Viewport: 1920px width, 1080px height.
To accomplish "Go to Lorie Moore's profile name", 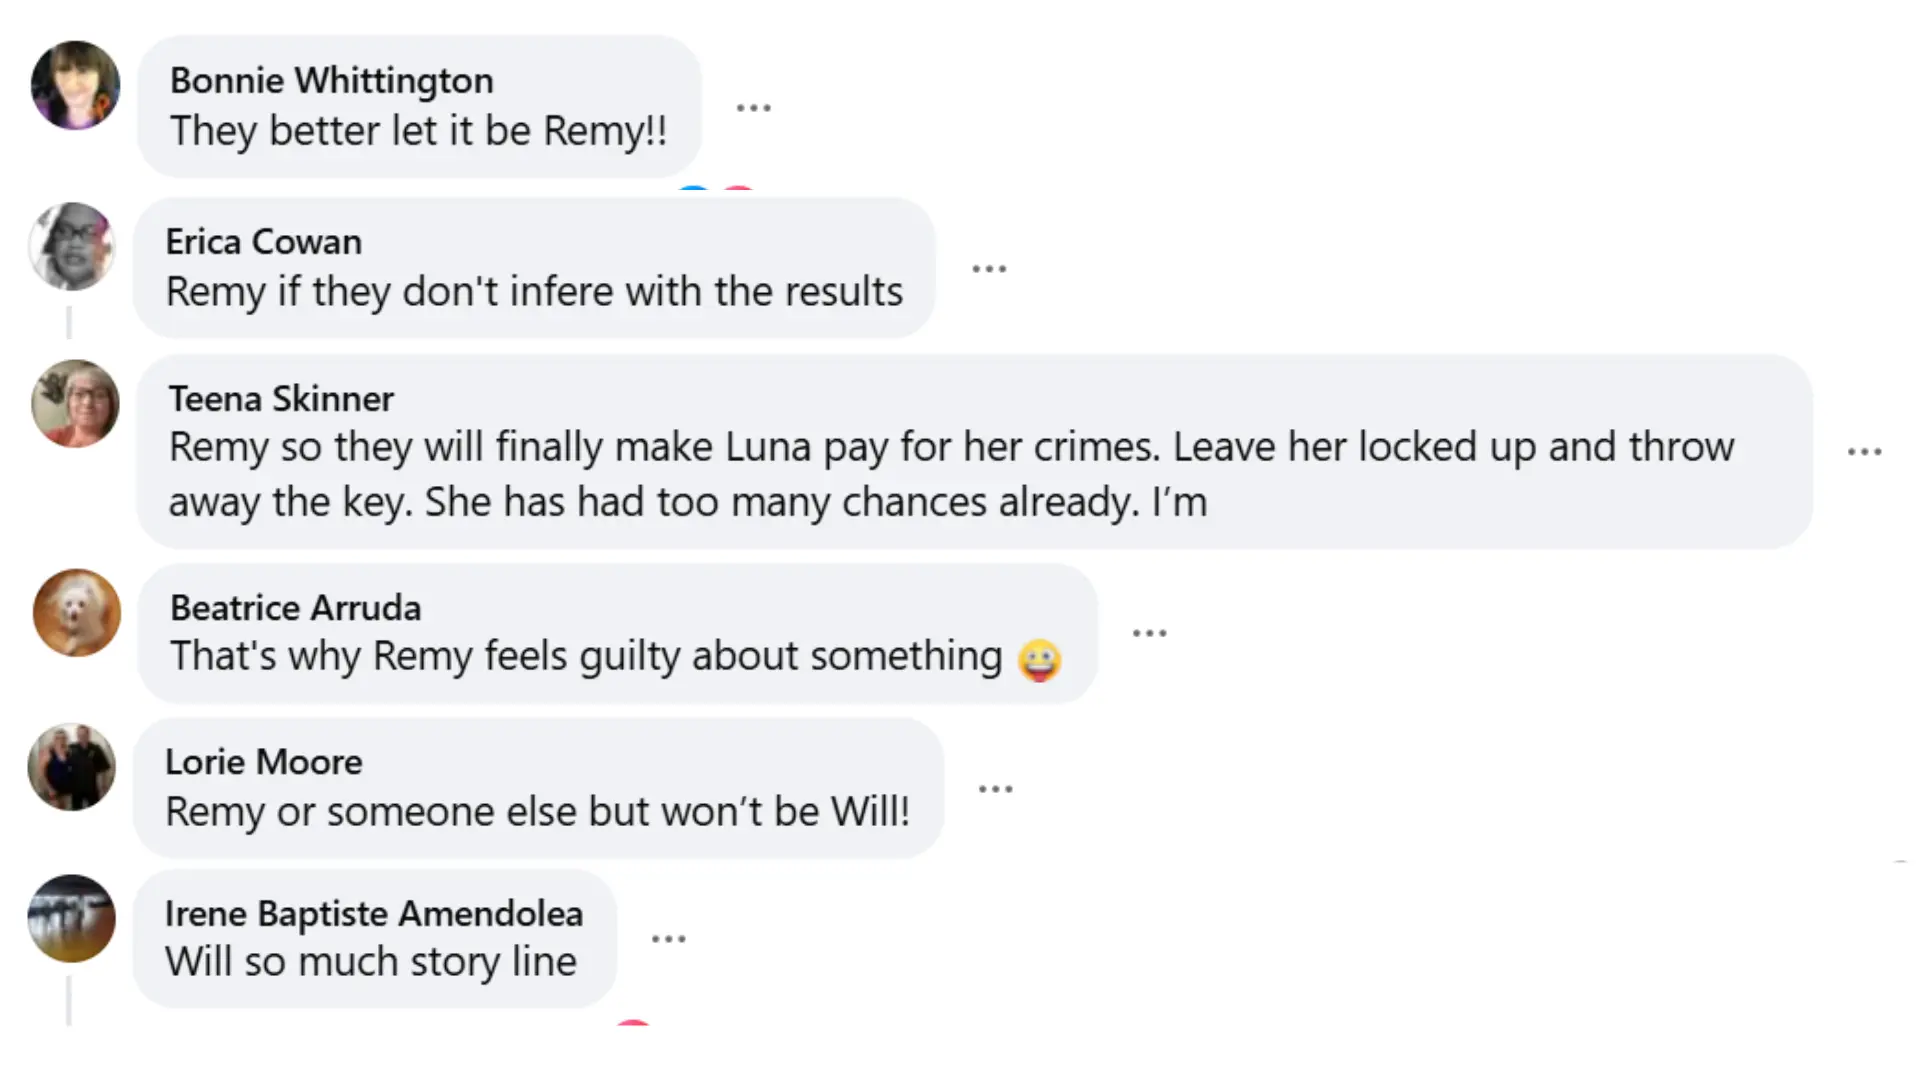I will point(263,762).
